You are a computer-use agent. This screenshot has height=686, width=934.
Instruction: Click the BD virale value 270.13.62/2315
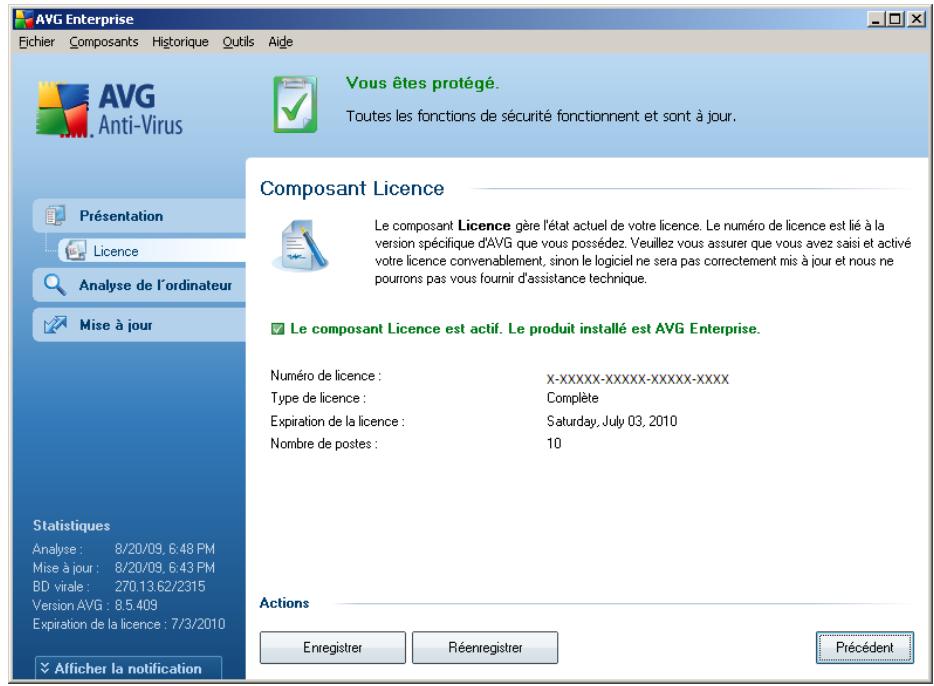click(160, 587)
